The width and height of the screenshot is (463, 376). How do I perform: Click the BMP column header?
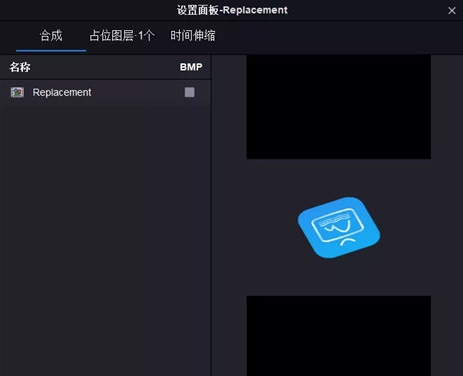pyautogui.click(x=191, y=67)
